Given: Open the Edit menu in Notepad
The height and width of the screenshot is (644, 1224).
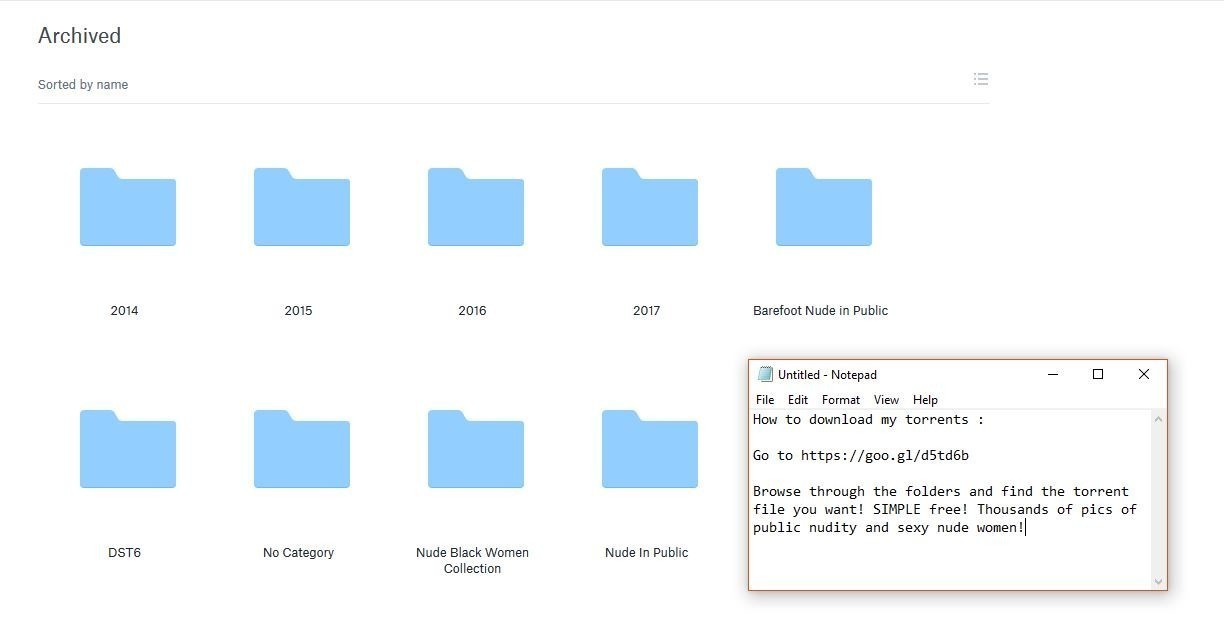Looking at the screenshot, I should pyautogui.click(x=797, y=400).
